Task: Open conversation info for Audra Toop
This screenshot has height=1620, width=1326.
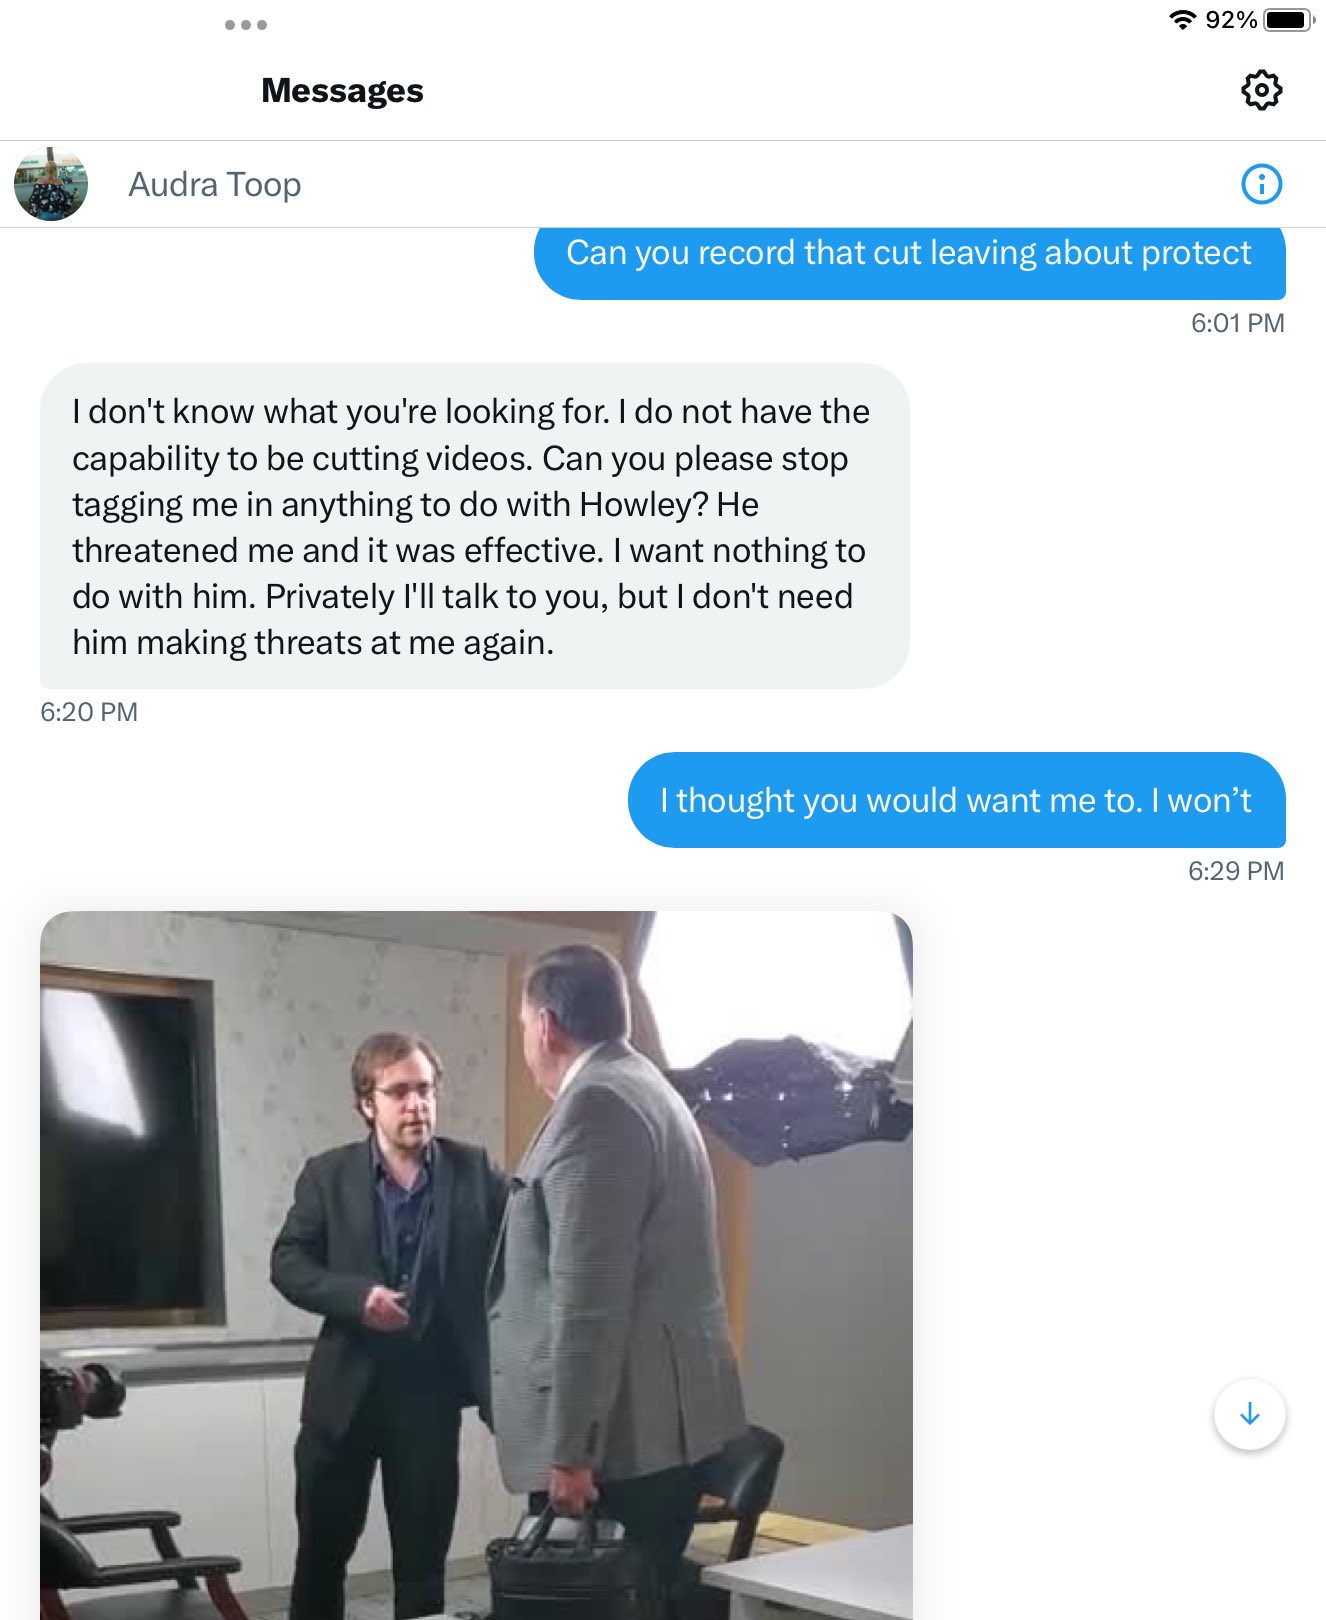Action: pos(1261,184)
